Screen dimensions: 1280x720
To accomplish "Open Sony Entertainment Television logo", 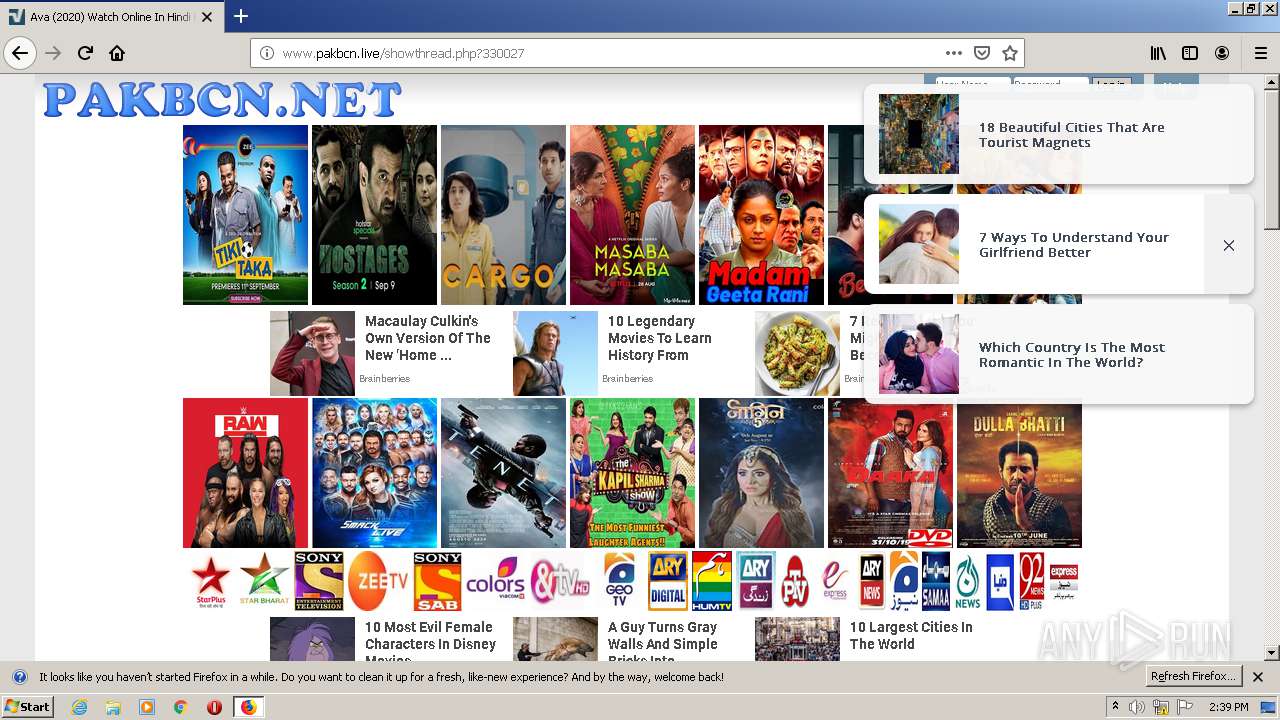I will (319, 581).
